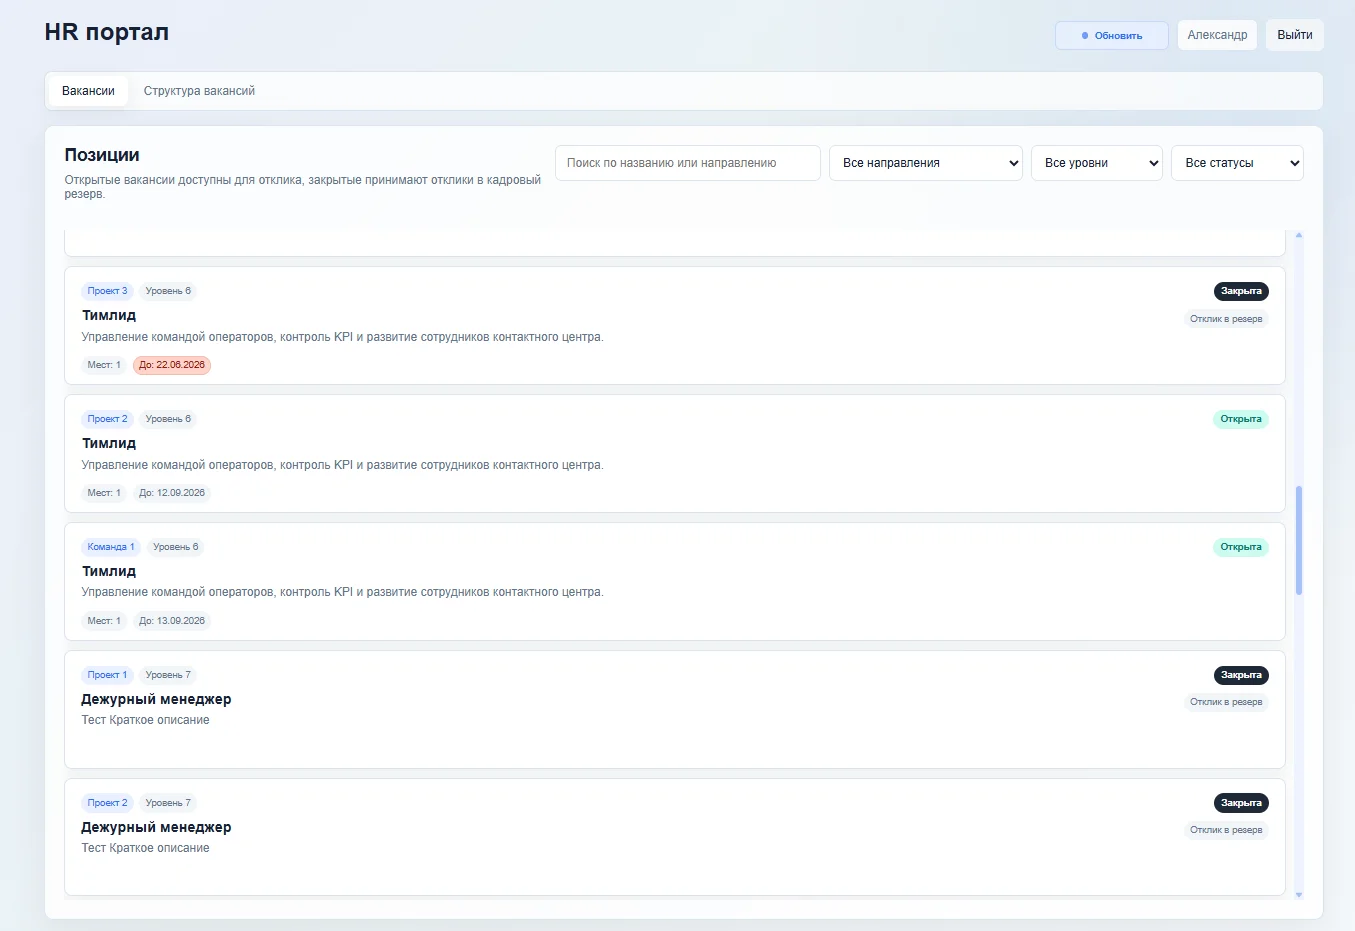1355x931 pixels.
Task: Click the positions list scrollbar thumb
Action: (1299, 540)
